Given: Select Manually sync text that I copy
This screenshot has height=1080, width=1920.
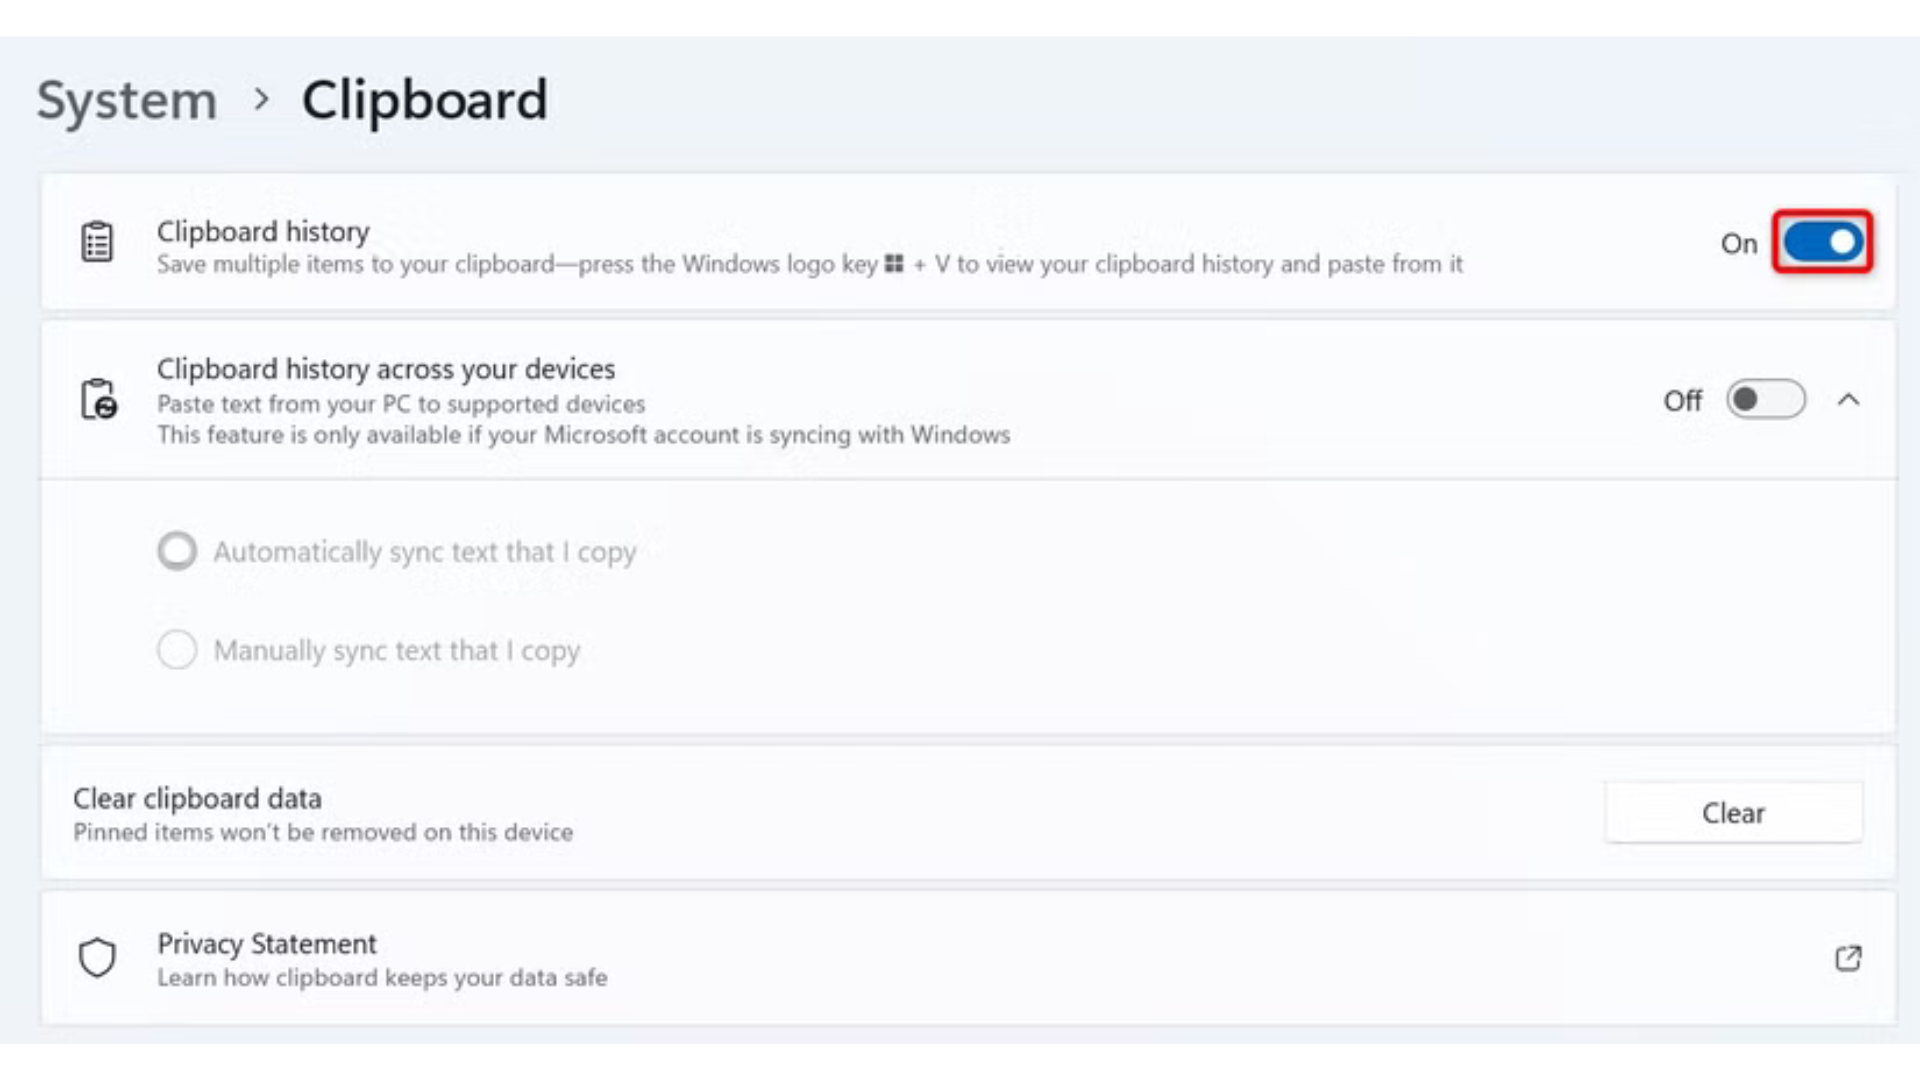Looking at the screenshot, I should click(177, 650).
